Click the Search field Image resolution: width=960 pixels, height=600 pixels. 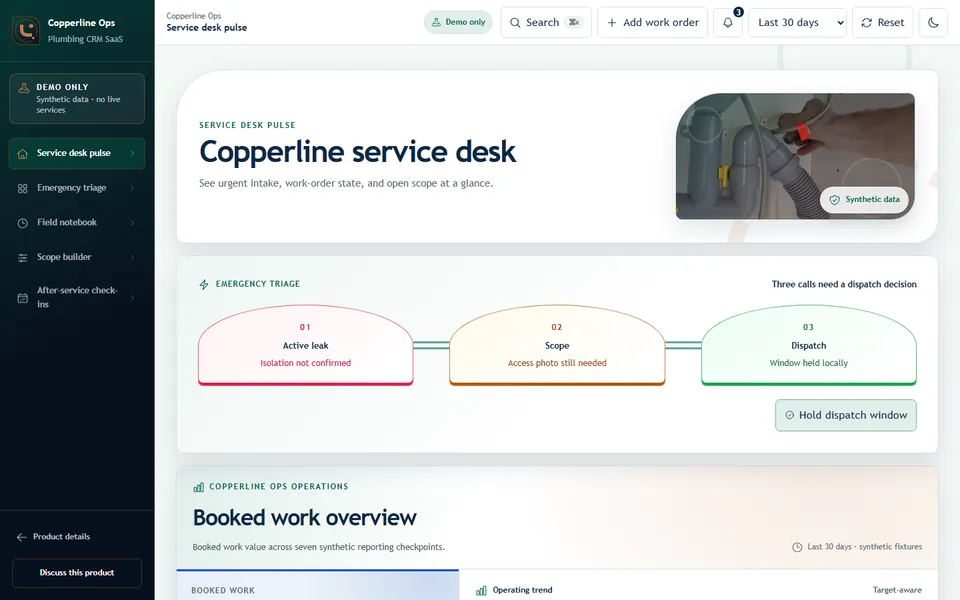(x=546, y=23)
